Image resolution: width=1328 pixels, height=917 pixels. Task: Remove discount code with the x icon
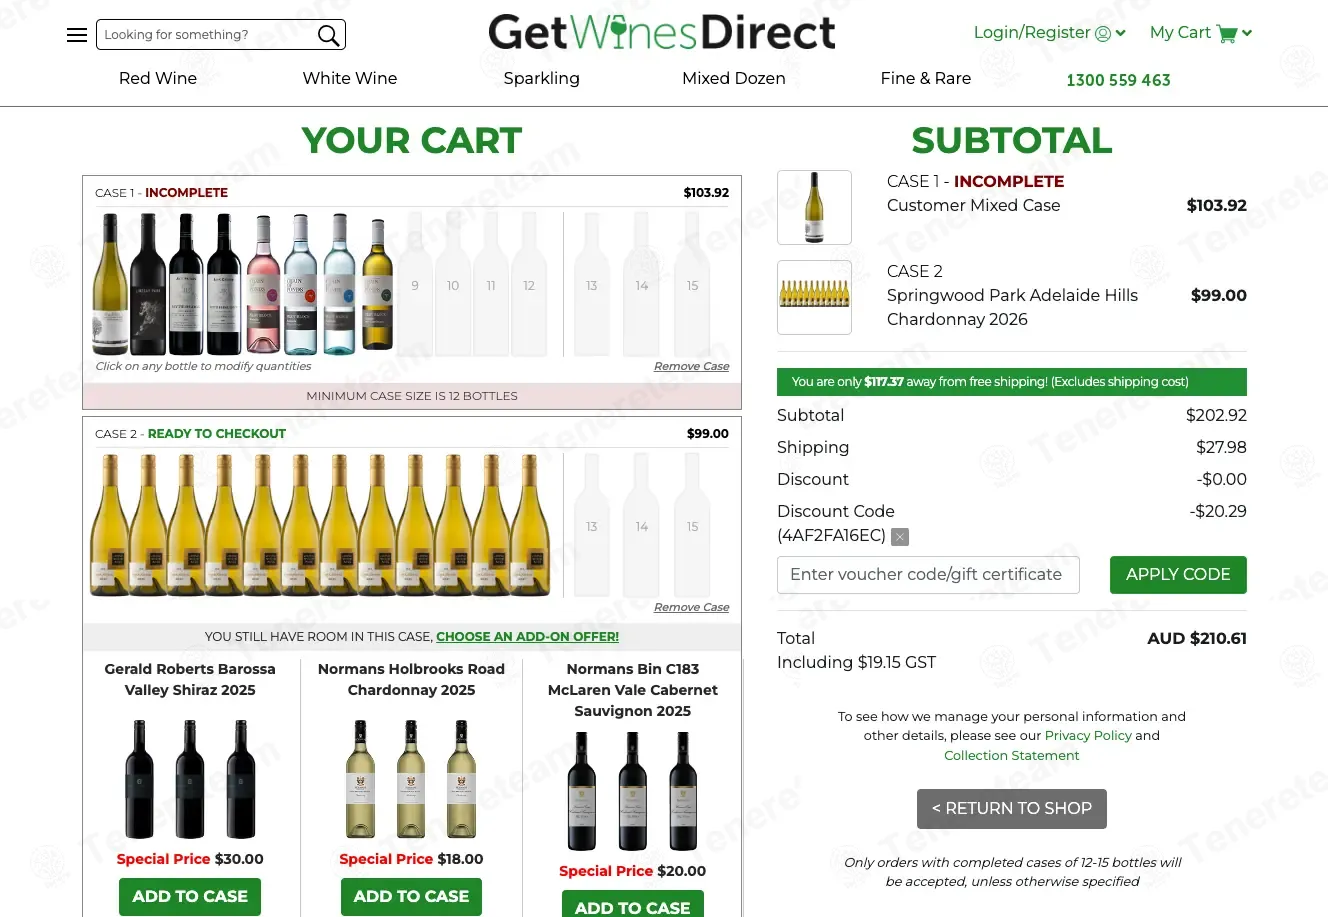[900, 537]
